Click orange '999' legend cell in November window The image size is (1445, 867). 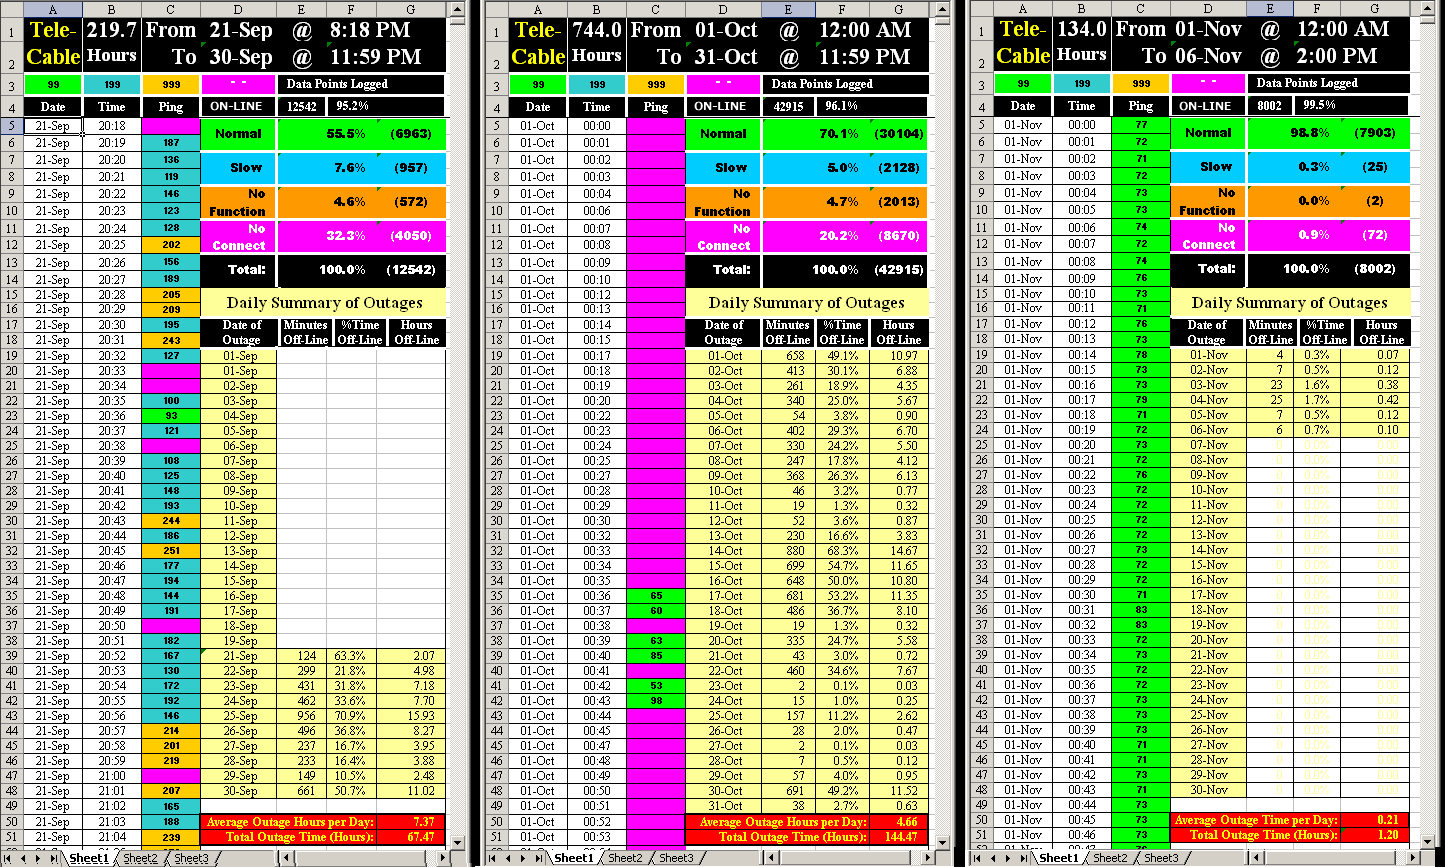coord(1140,83)
